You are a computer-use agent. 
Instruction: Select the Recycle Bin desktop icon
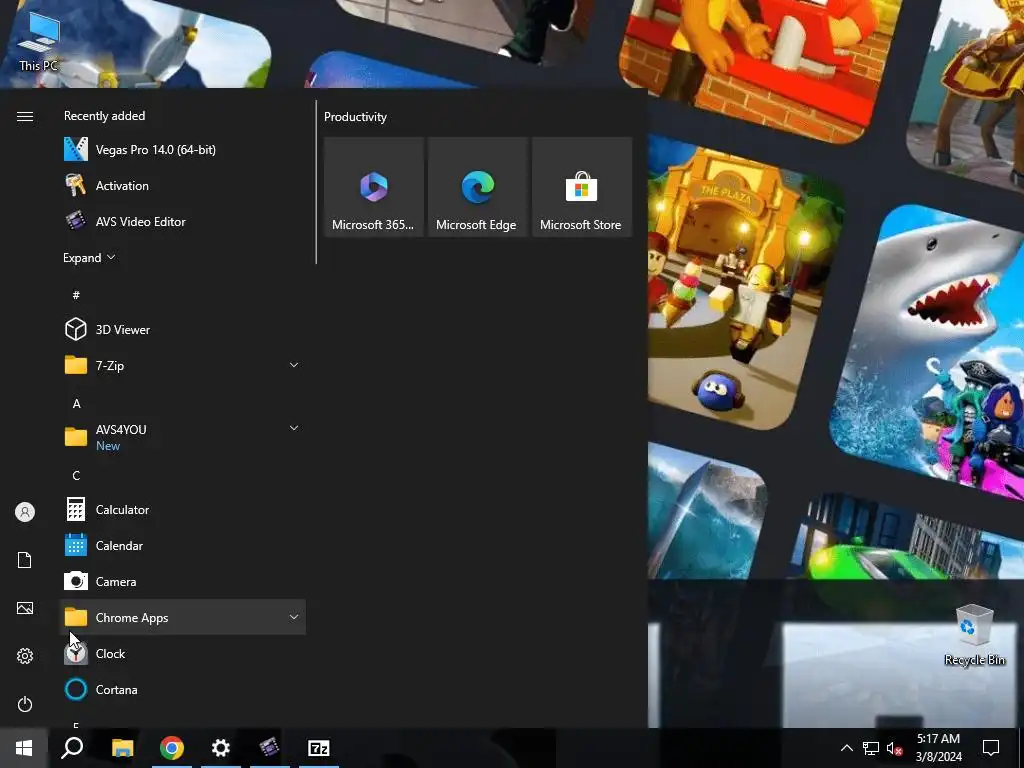pyautogui.click(x=974, y=635)
